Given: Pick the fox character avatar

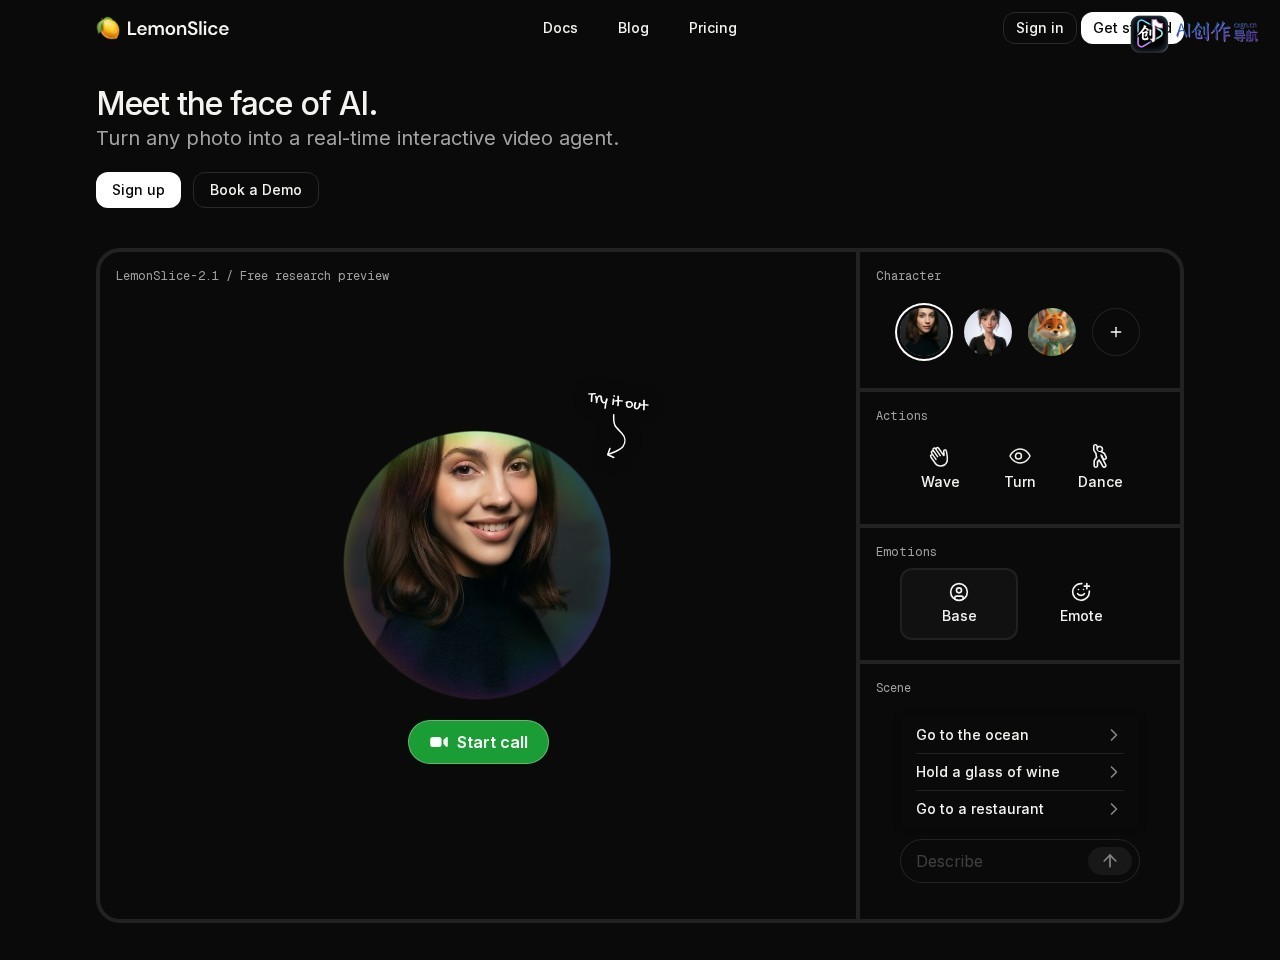Looking at the screenshot, I should 1052,332.
